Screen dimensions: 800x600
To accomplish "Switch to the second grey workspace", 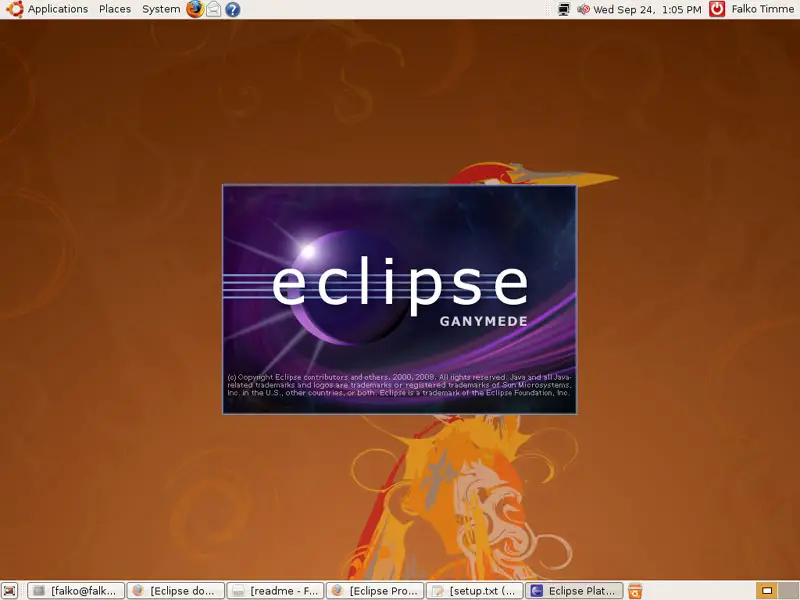I will [789, 591].
